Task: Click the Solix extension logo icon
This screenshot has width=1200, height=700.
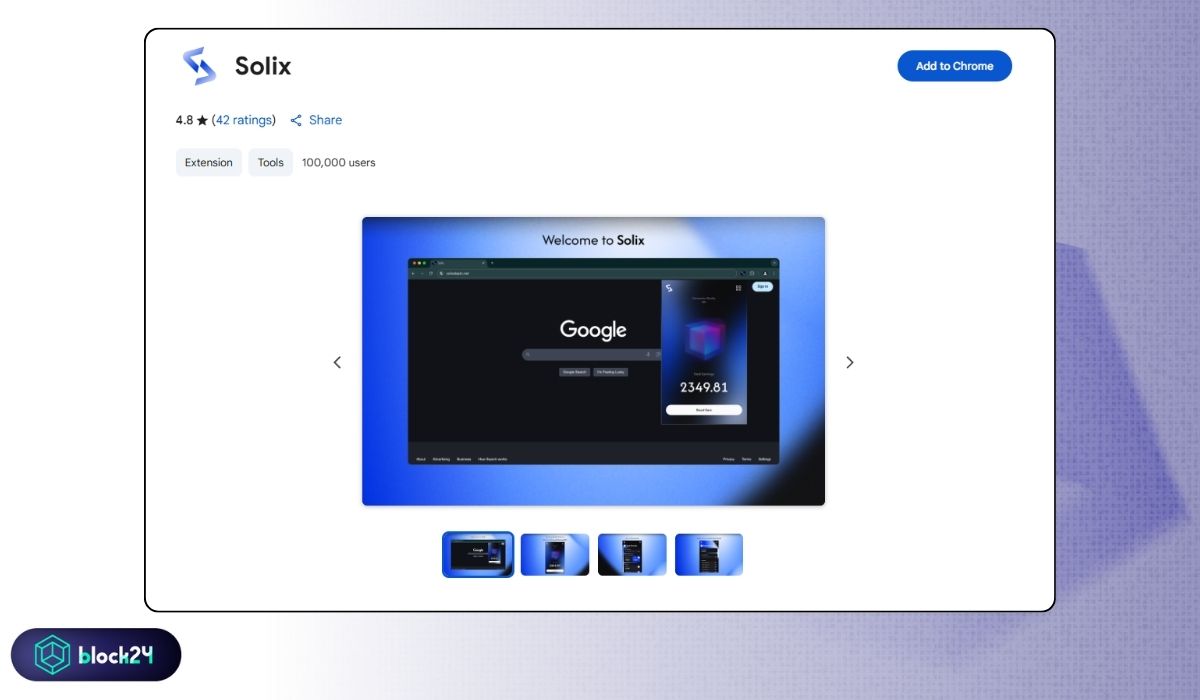Action: pyautogui.click(x=199, y=66)
